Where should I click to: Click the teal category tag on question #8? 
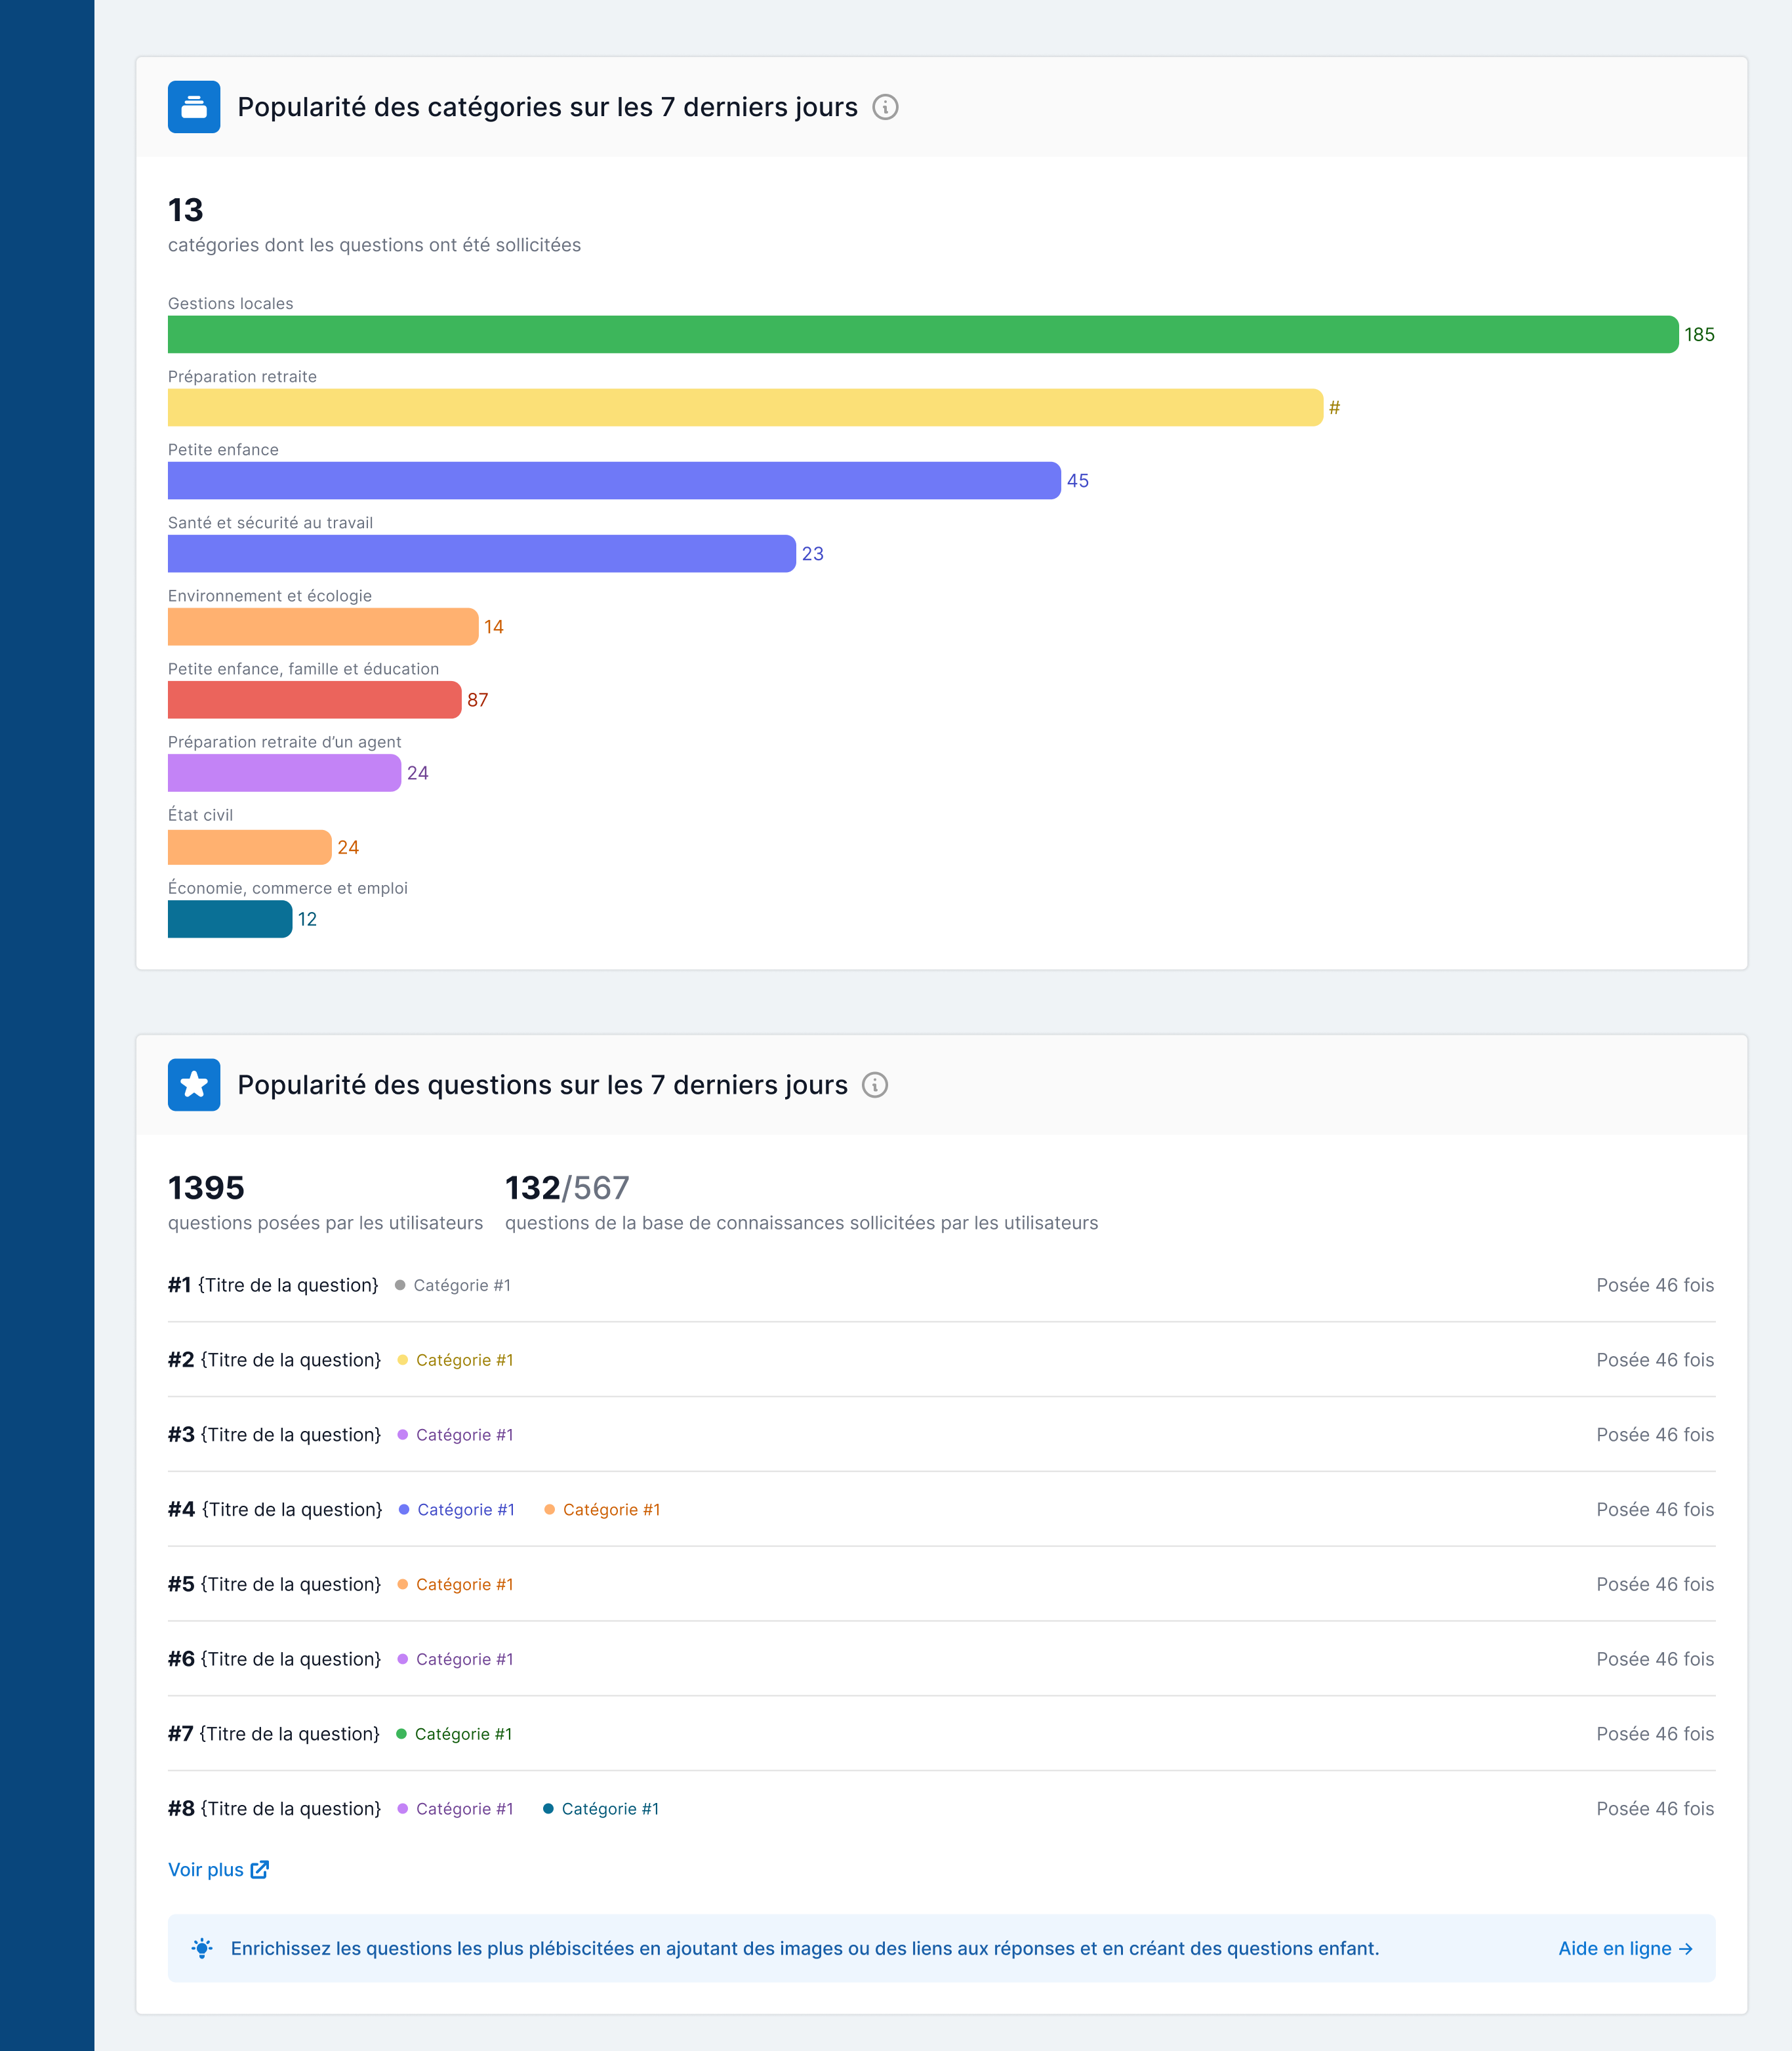coord(609,1809)
